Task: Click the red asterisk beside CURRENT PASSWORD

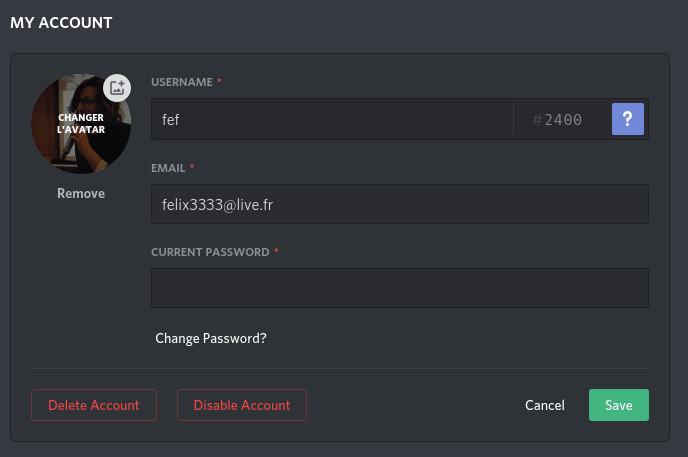Action: 276,251
